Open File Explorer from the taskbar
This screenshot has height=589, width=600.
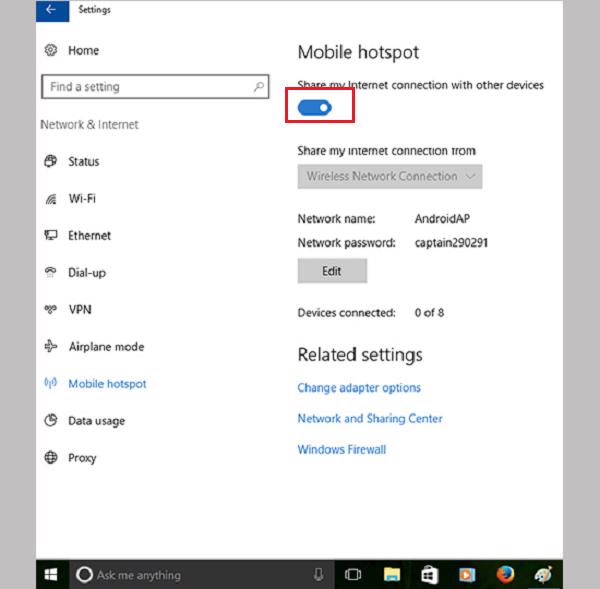(392, 575)
